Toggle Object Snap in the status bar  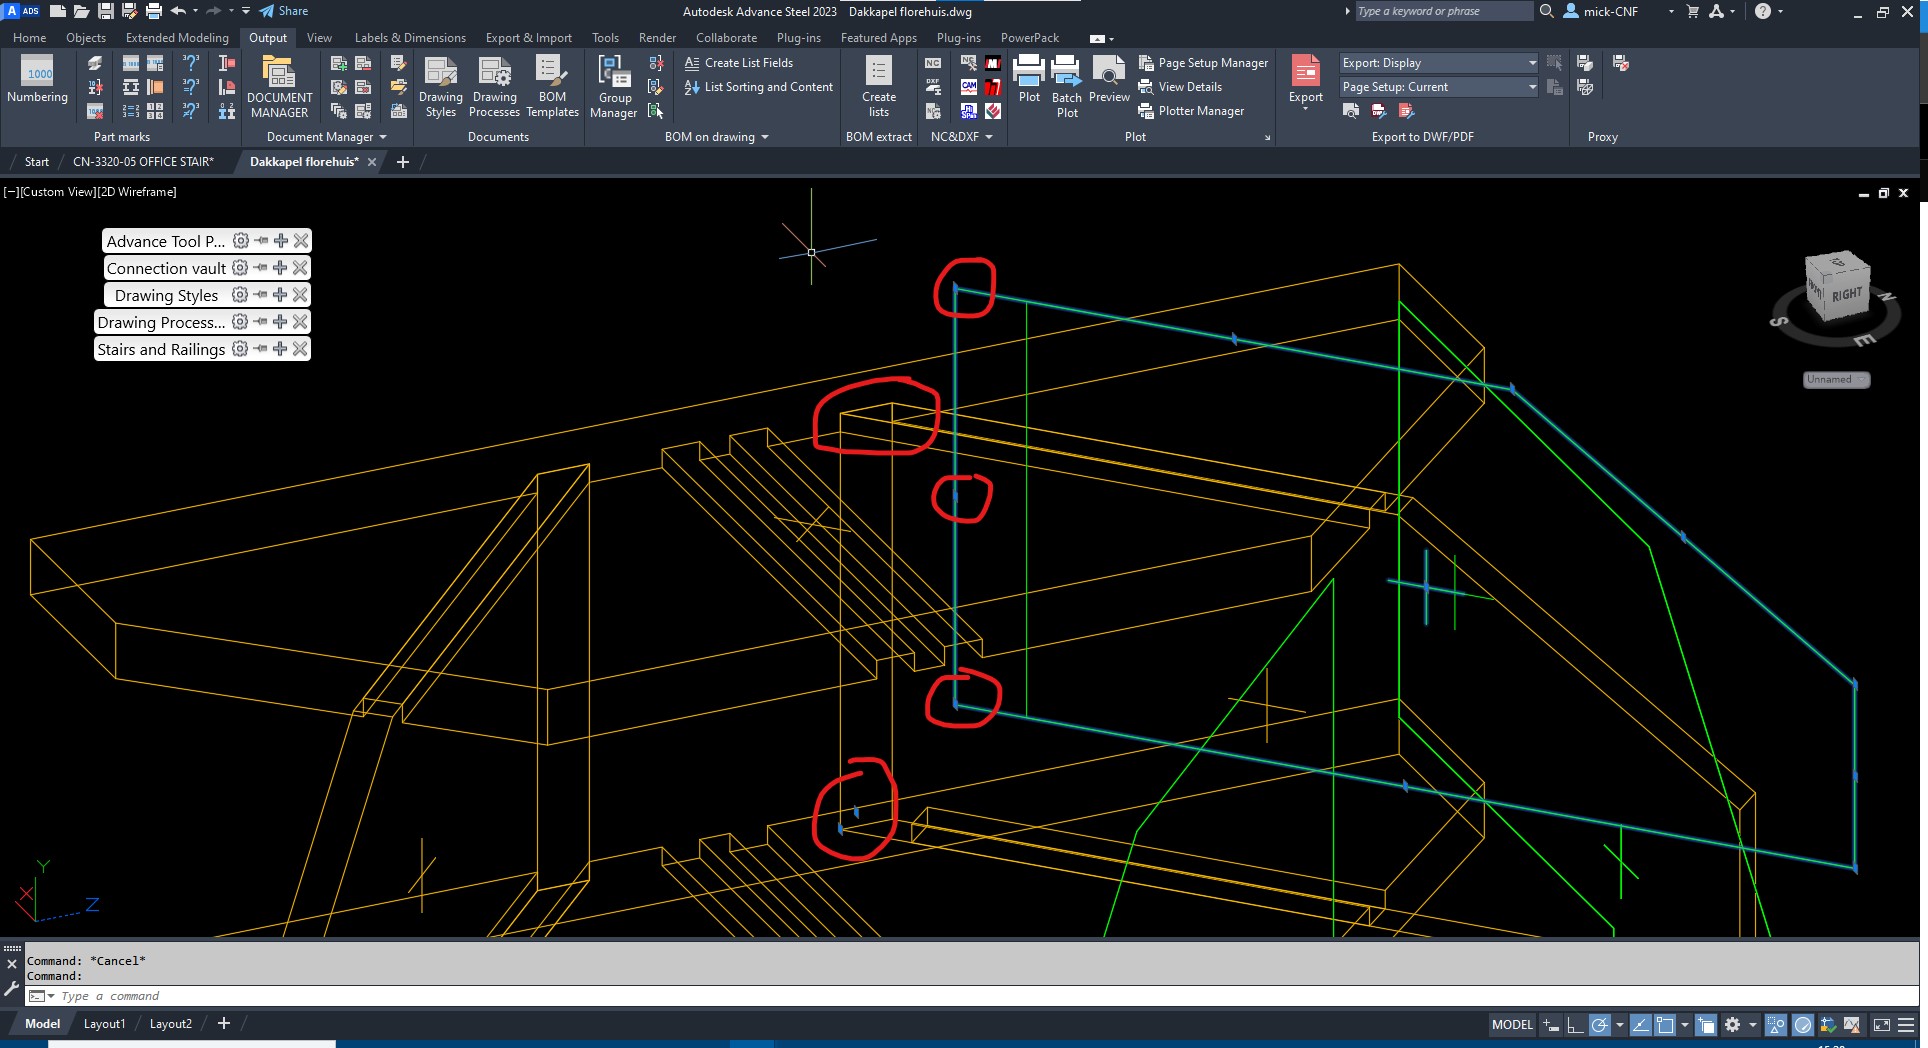(x=1665, y=1025)
